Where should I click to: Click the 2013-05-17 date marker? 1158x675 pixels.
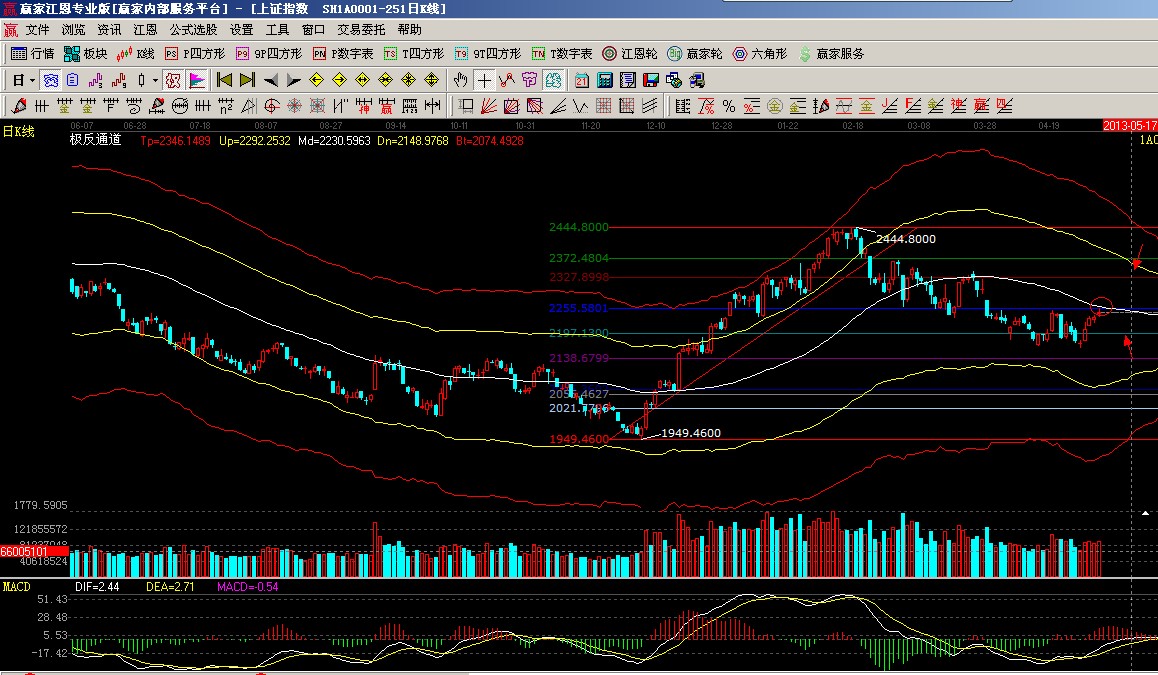click(x=1129, y=126)
